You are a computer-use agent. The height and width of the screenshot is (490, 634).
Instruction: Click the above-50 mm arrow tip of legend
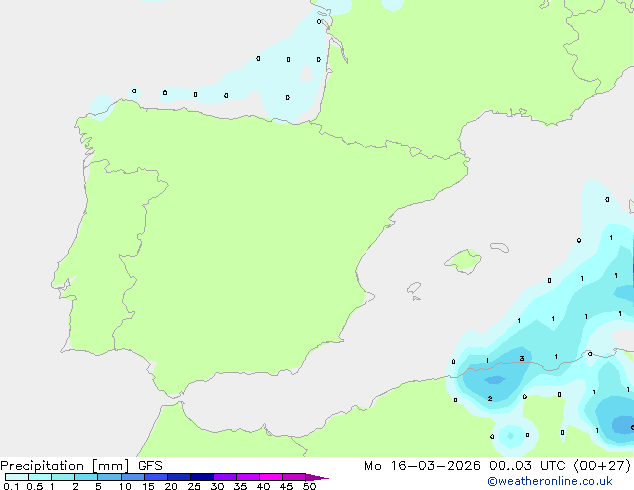tap(317, 477)
